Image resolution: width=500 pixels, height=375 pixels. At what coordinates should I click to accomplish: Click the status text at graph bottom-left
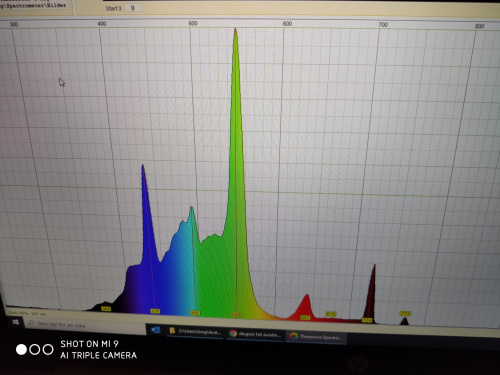27,314
